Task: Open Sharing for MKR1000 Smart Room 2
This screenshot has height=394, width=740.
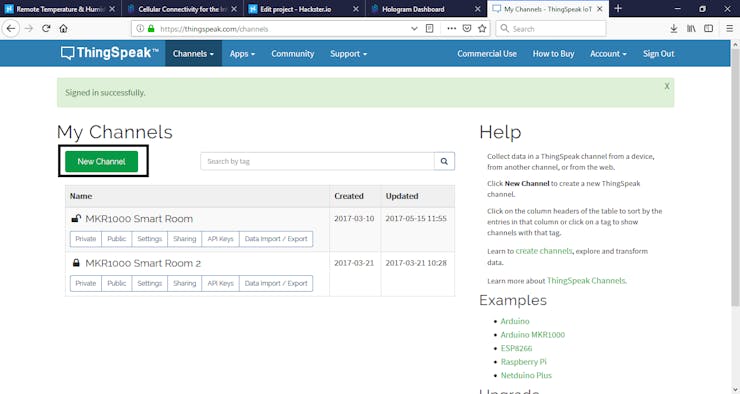Action: (x=184, y=283)
